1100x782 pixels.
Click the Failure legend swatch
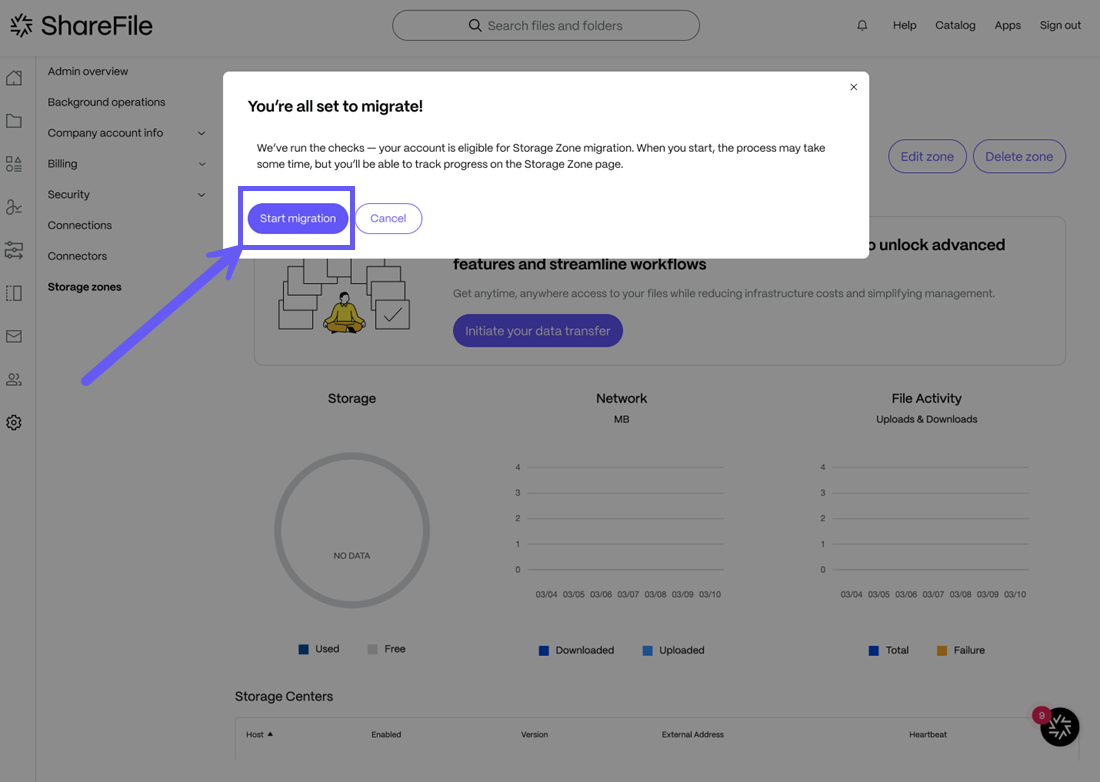coord(942,651)
